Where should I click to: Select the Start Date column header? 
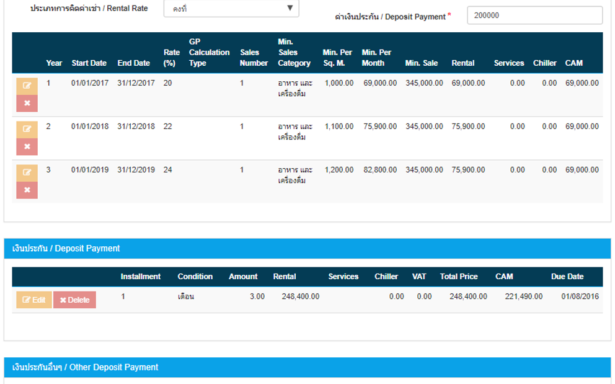coord(89,63)
